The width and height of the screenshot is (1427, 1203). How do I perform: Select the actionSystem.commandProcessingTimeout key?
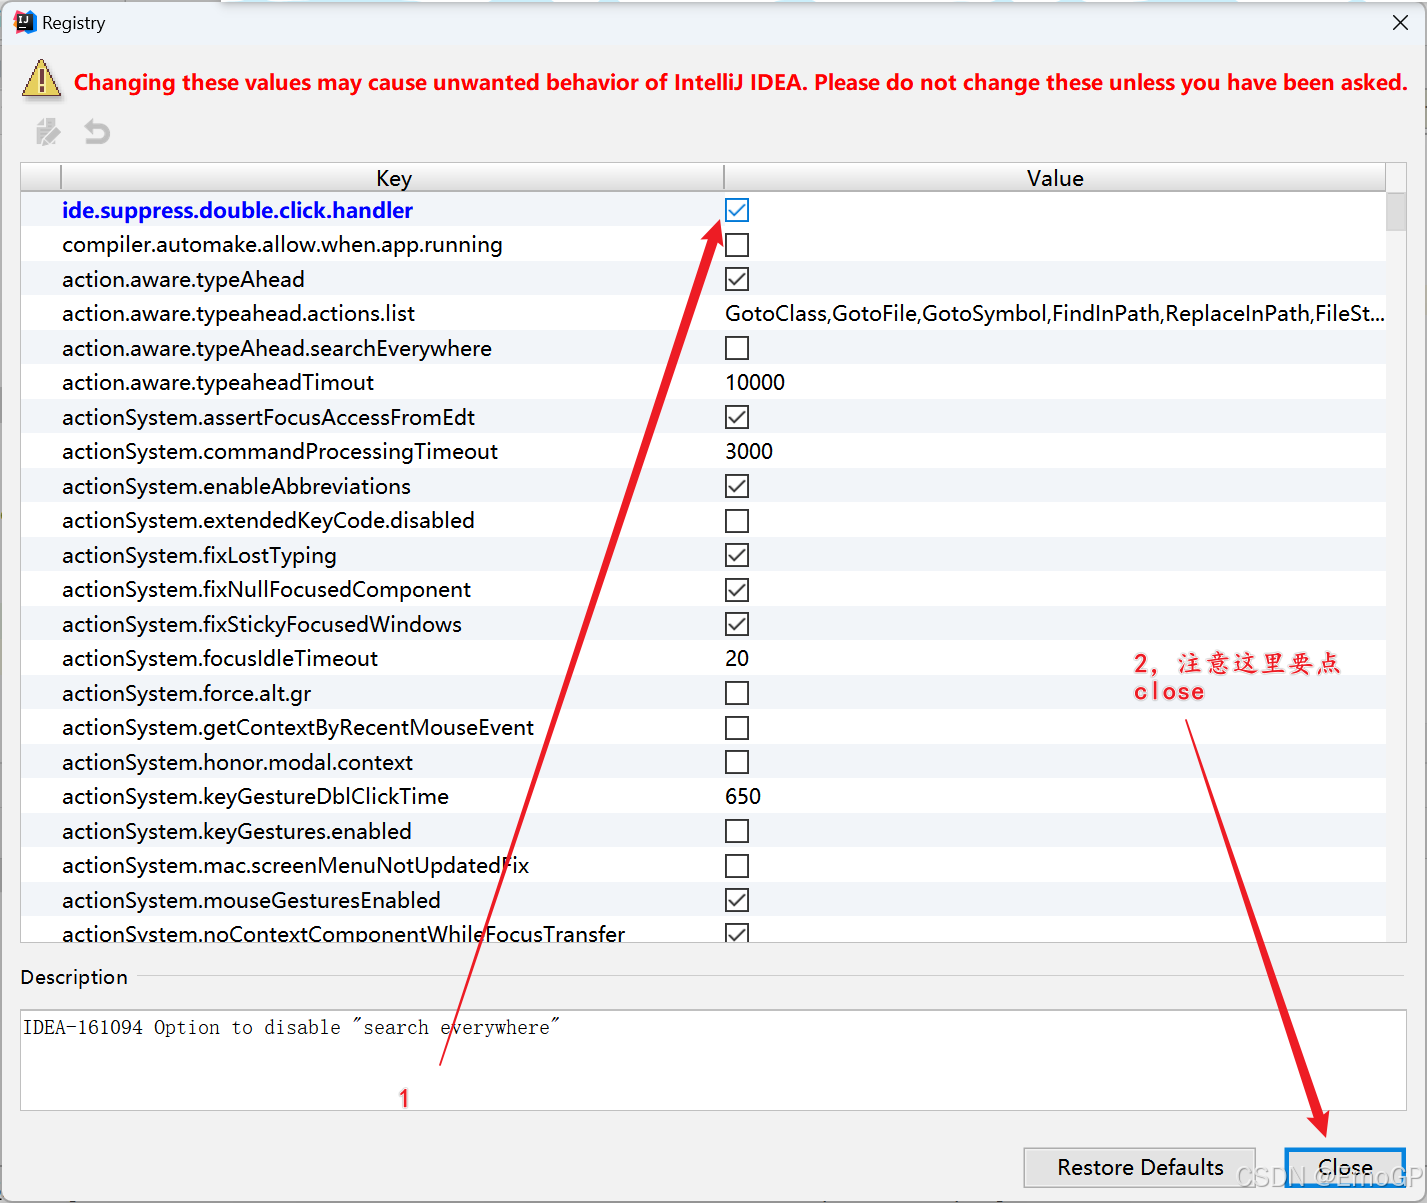[280, 452]
